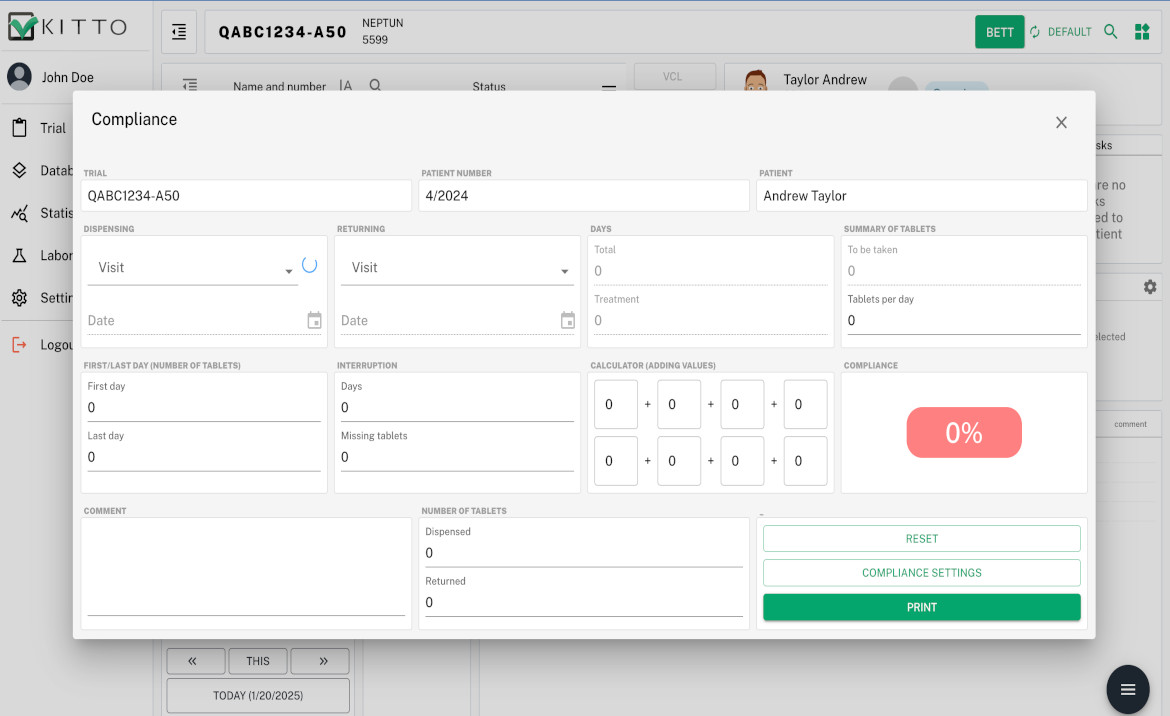Expand the Dispensing Visit dropdown
Image resolution: width=1170 pixels, height=716 pixels.
(192, 268)
